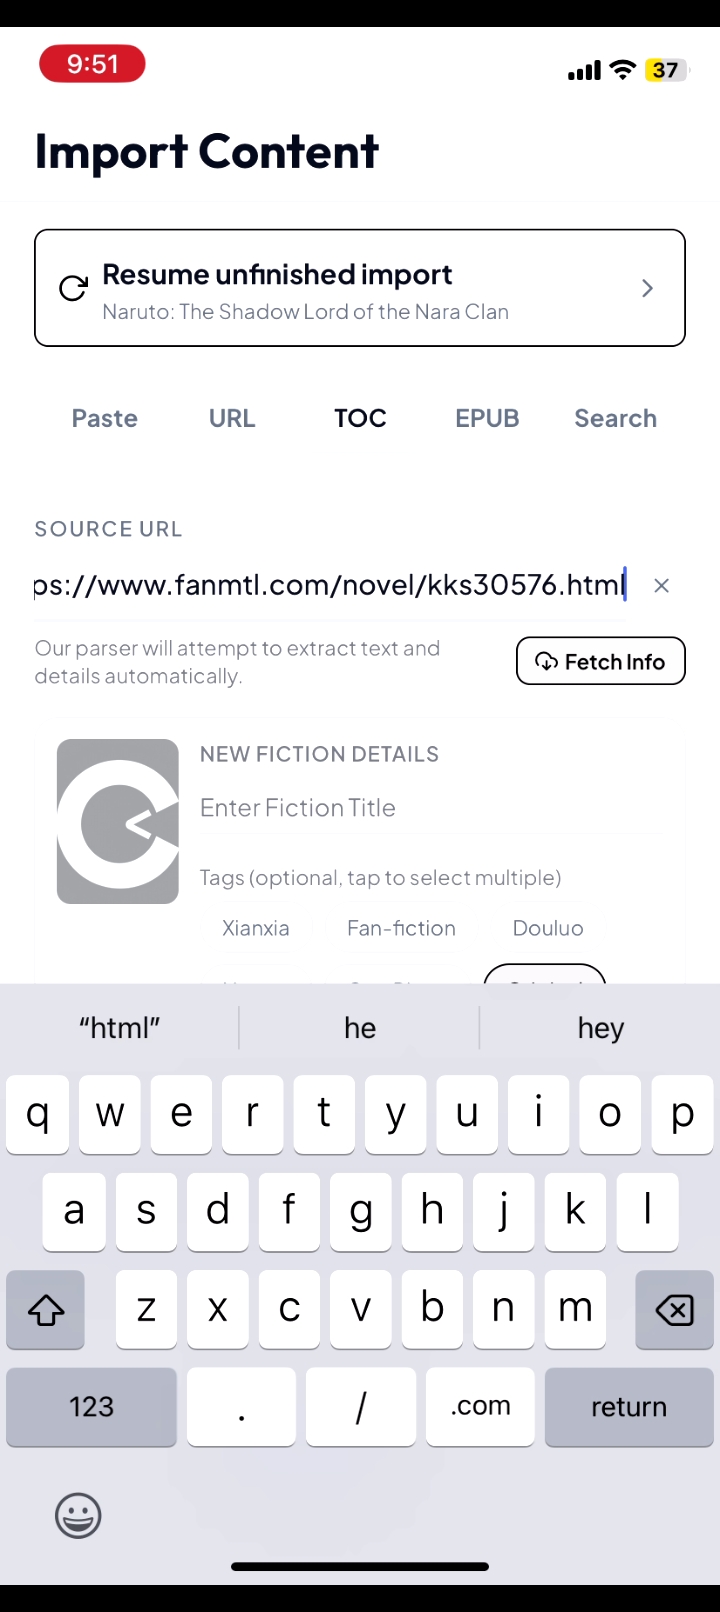
Task: Tap the keyboard backspace key
Action: [675, 1310]
